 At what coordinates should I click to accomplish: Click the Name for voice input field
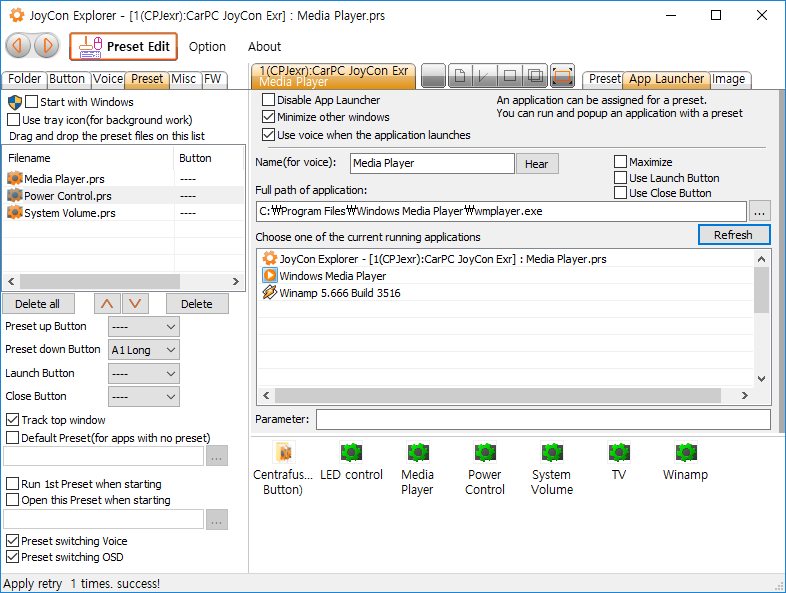pos(432,163)
